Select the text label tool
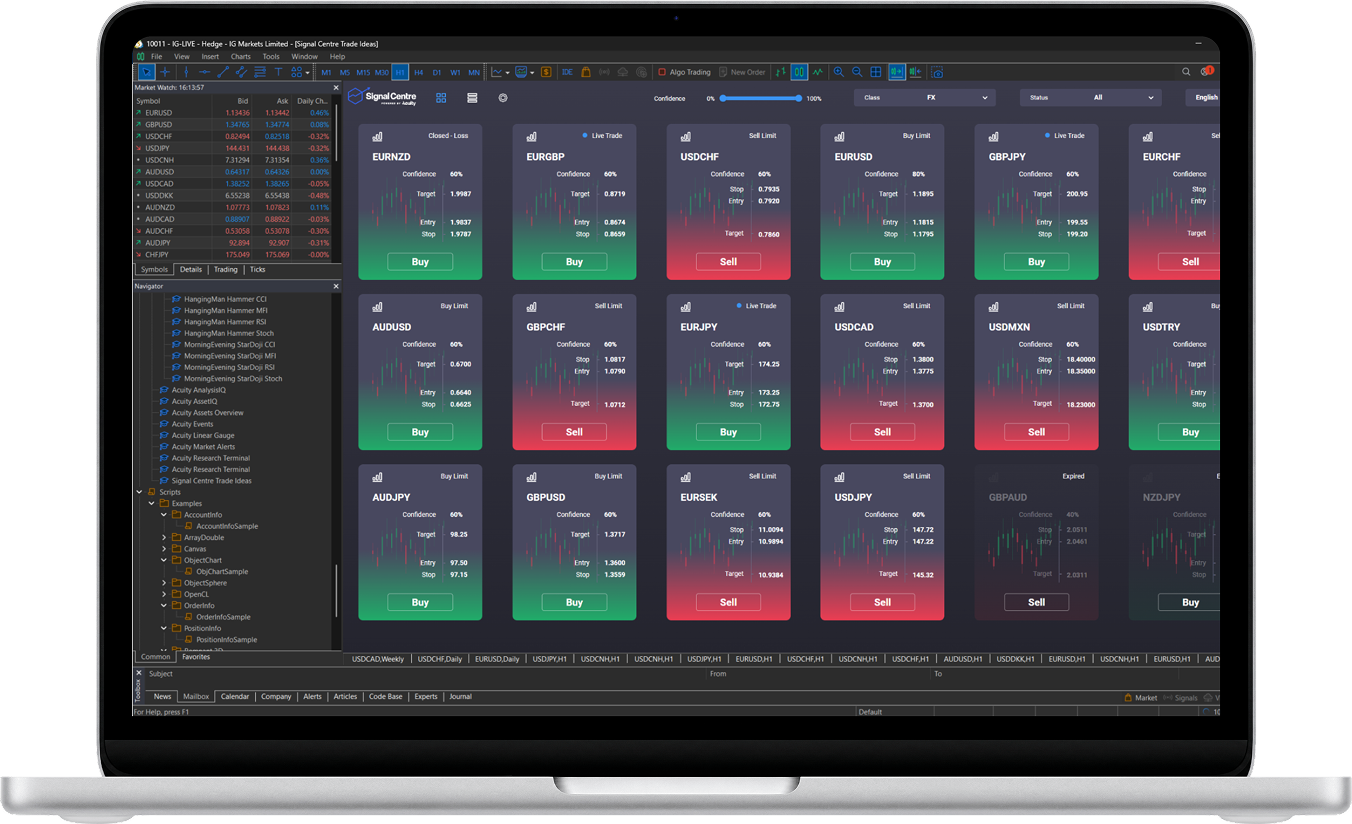 tap(279, 72)
